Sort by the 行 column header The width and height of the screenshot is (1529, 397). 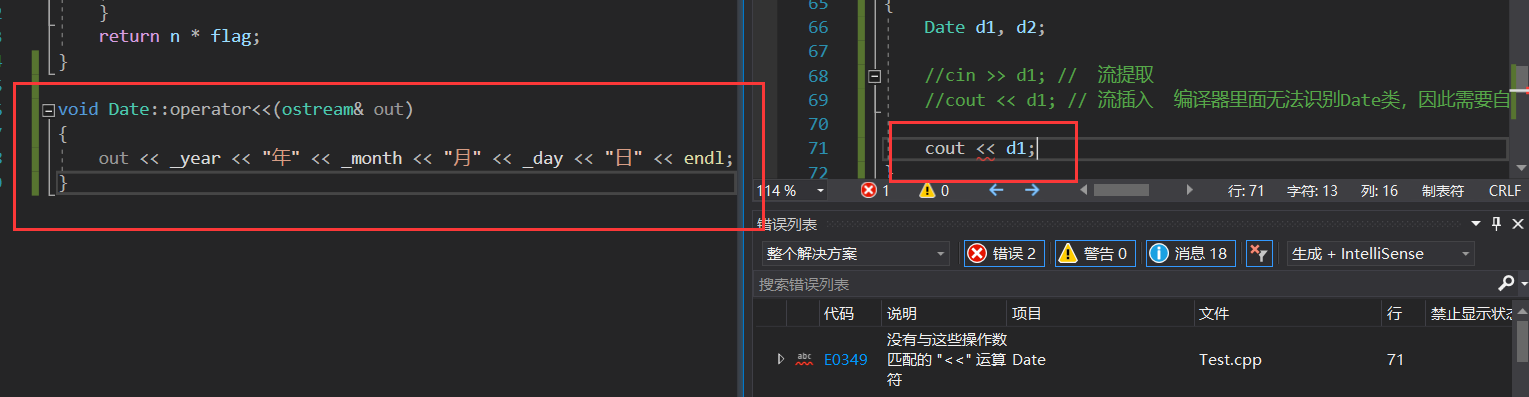1402,314
